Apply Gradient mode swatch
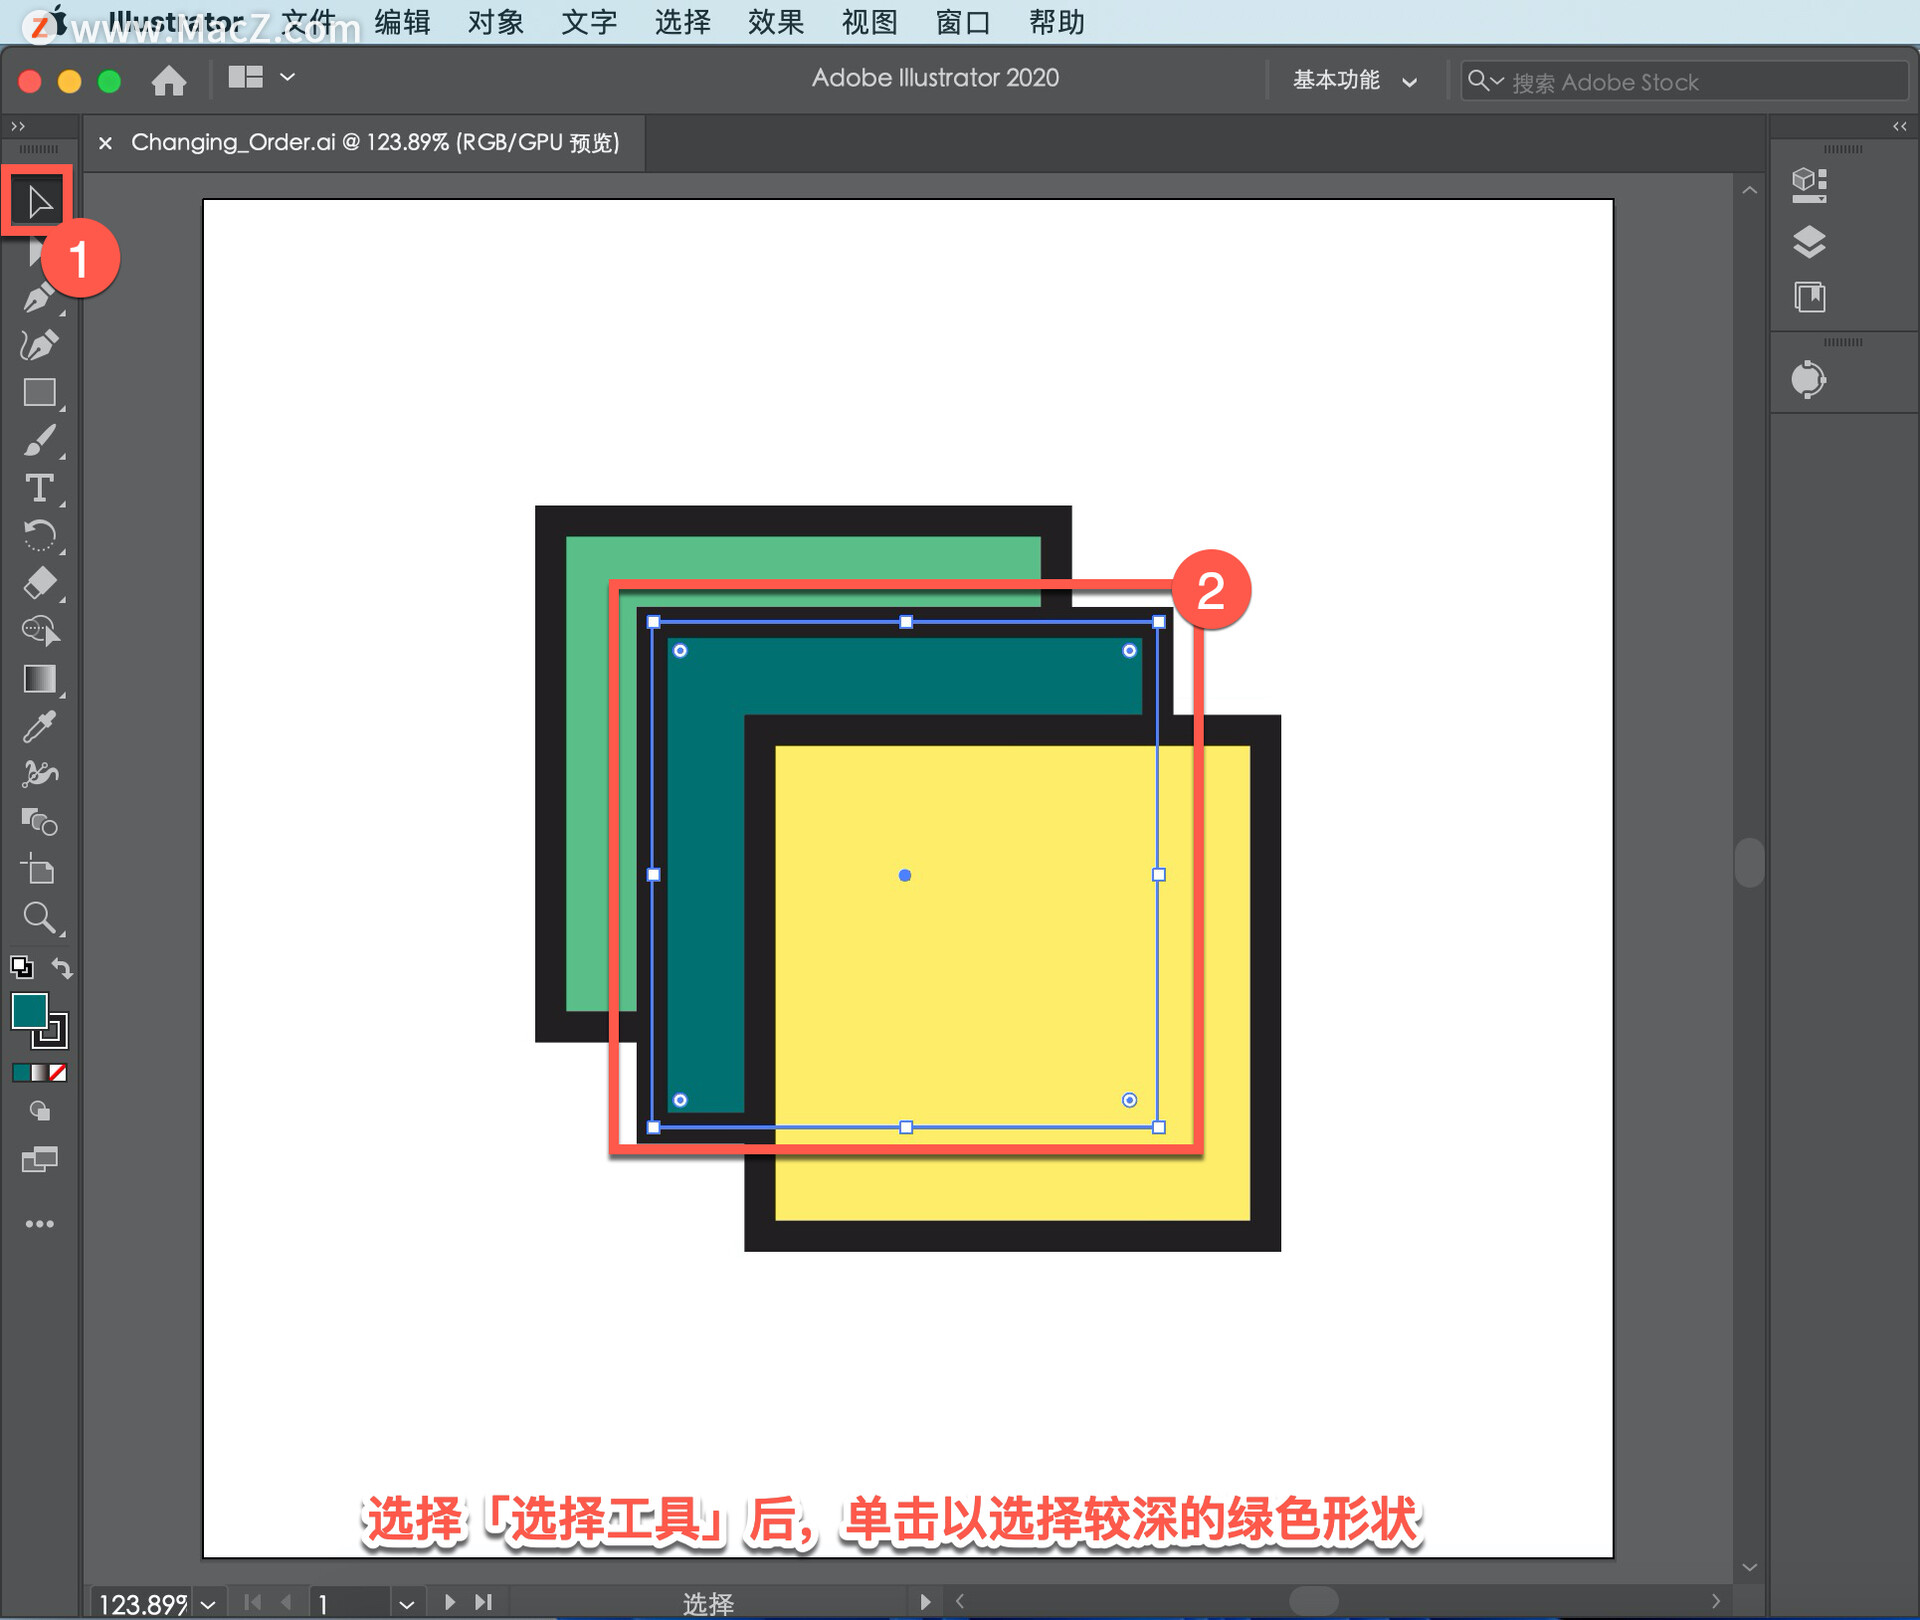Screen dimensions: 1920x1620 click(39, 1073)
